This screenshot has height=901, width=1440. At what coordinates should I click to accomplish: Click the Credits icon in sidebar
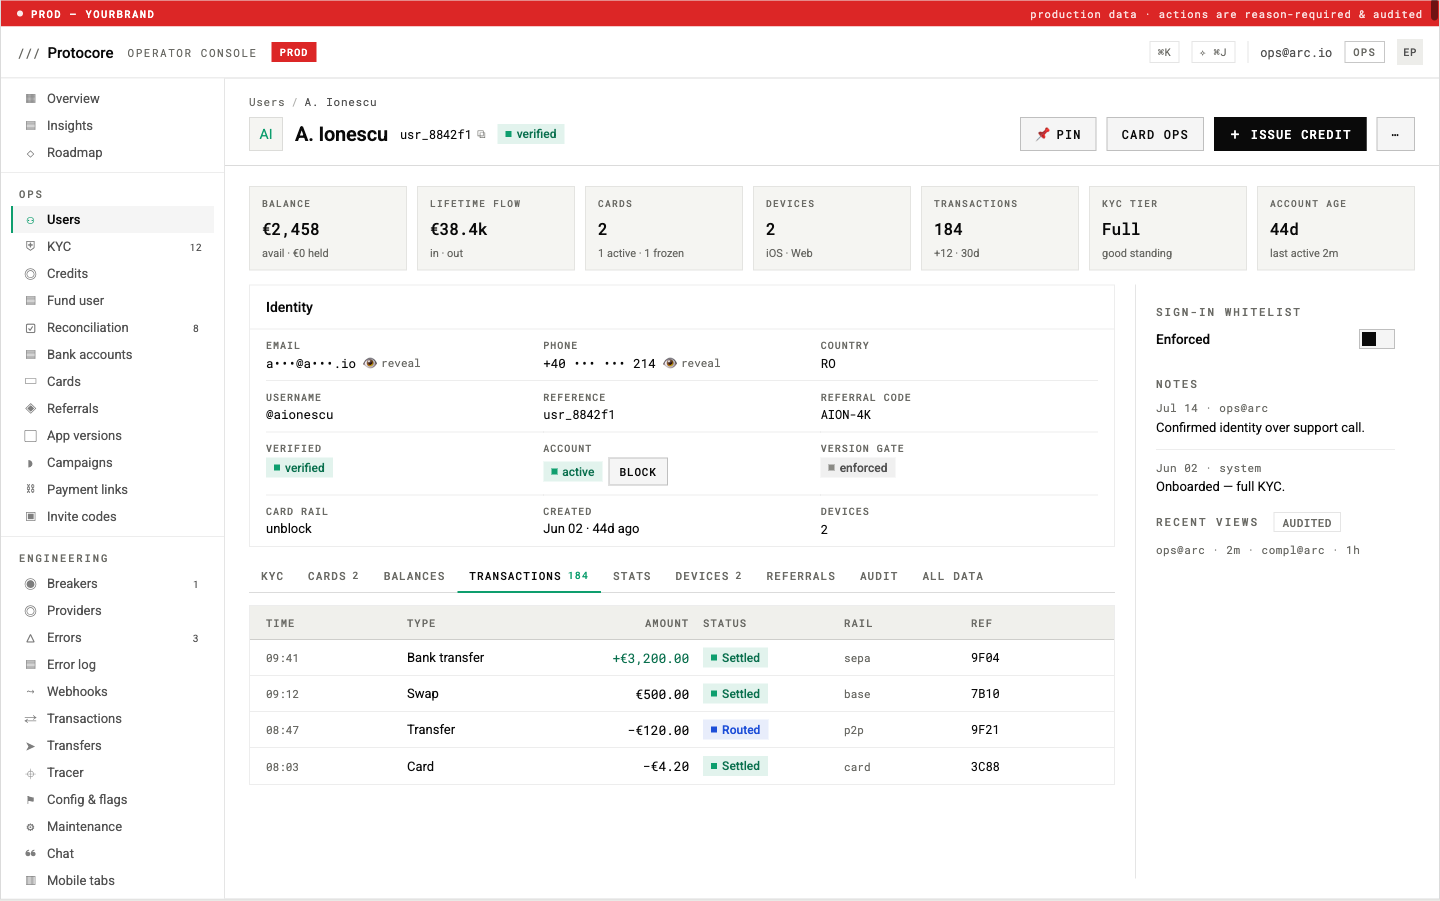[30, 274]
